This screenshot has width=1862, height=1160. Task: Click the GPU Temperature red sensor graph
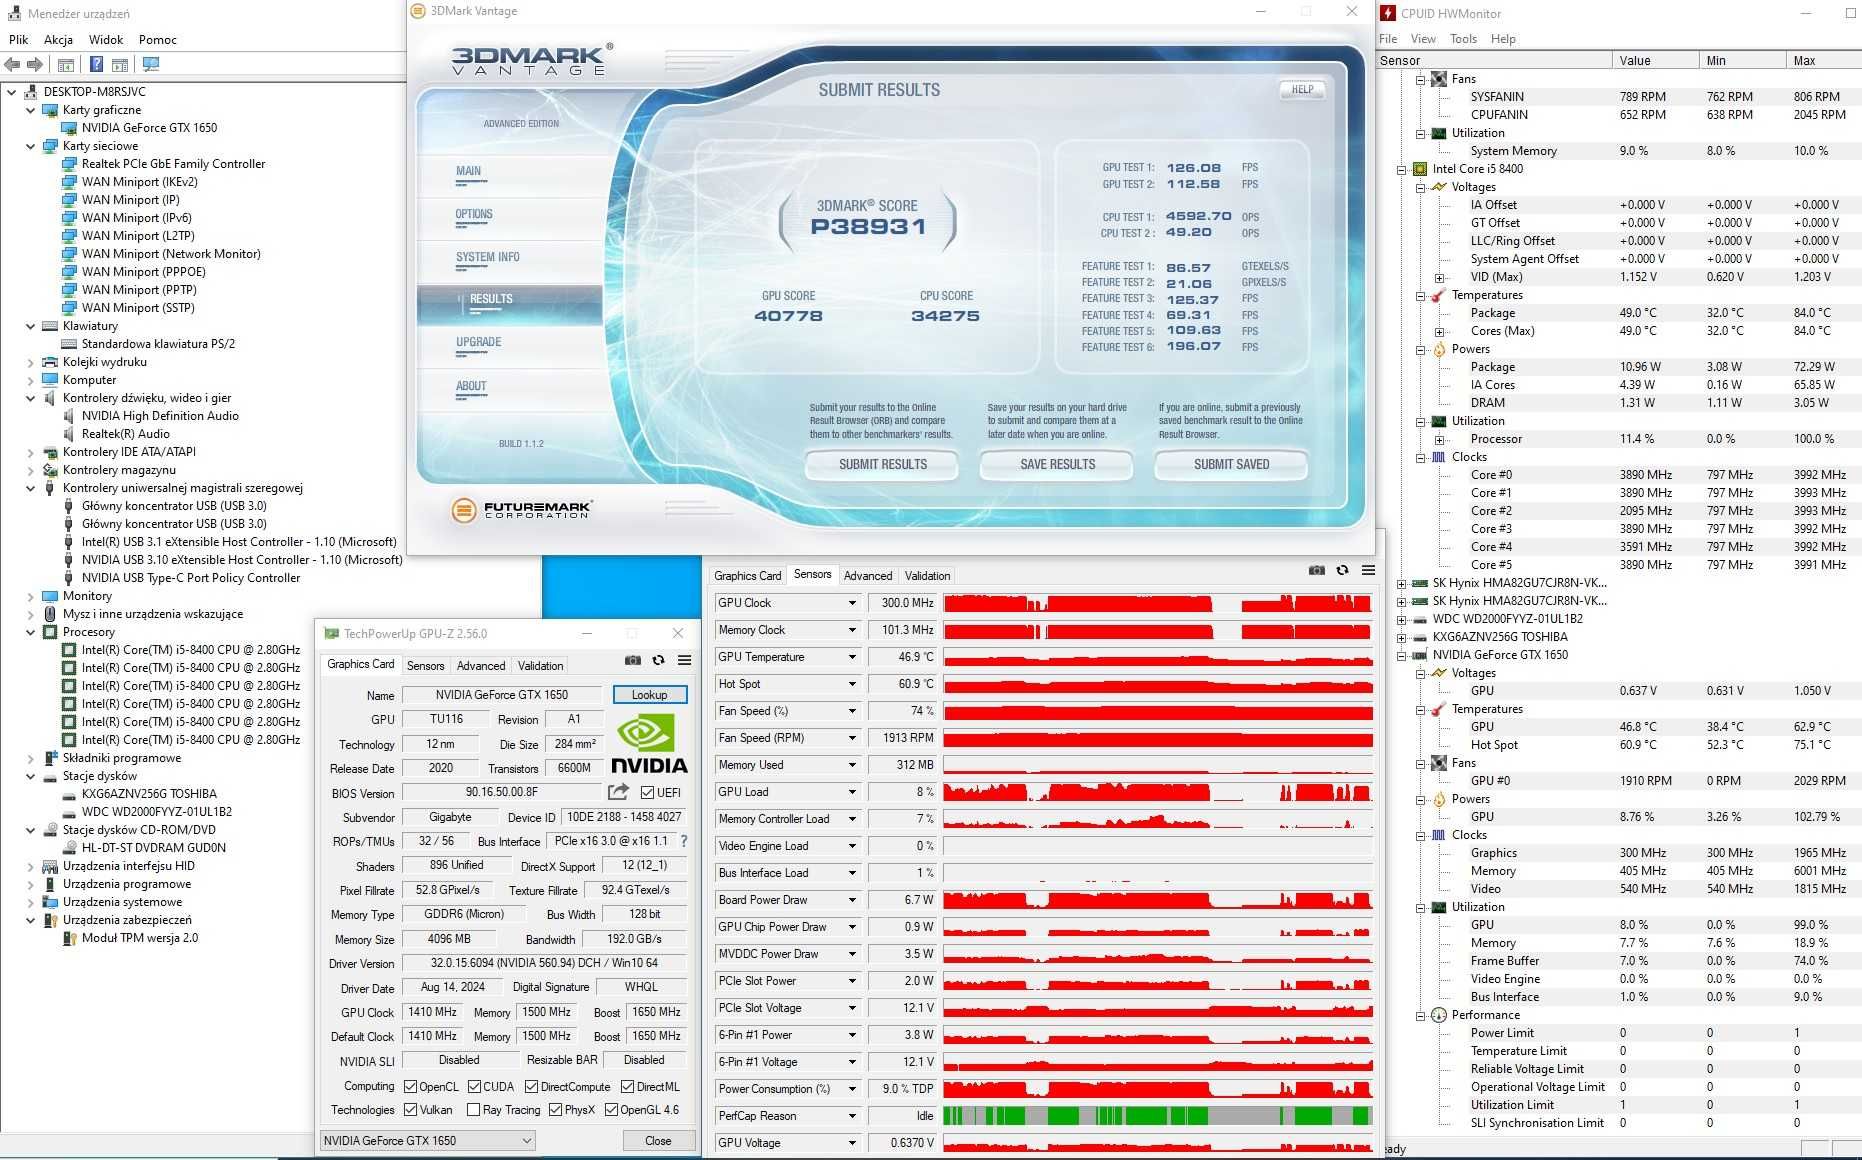pos(1157,657)
